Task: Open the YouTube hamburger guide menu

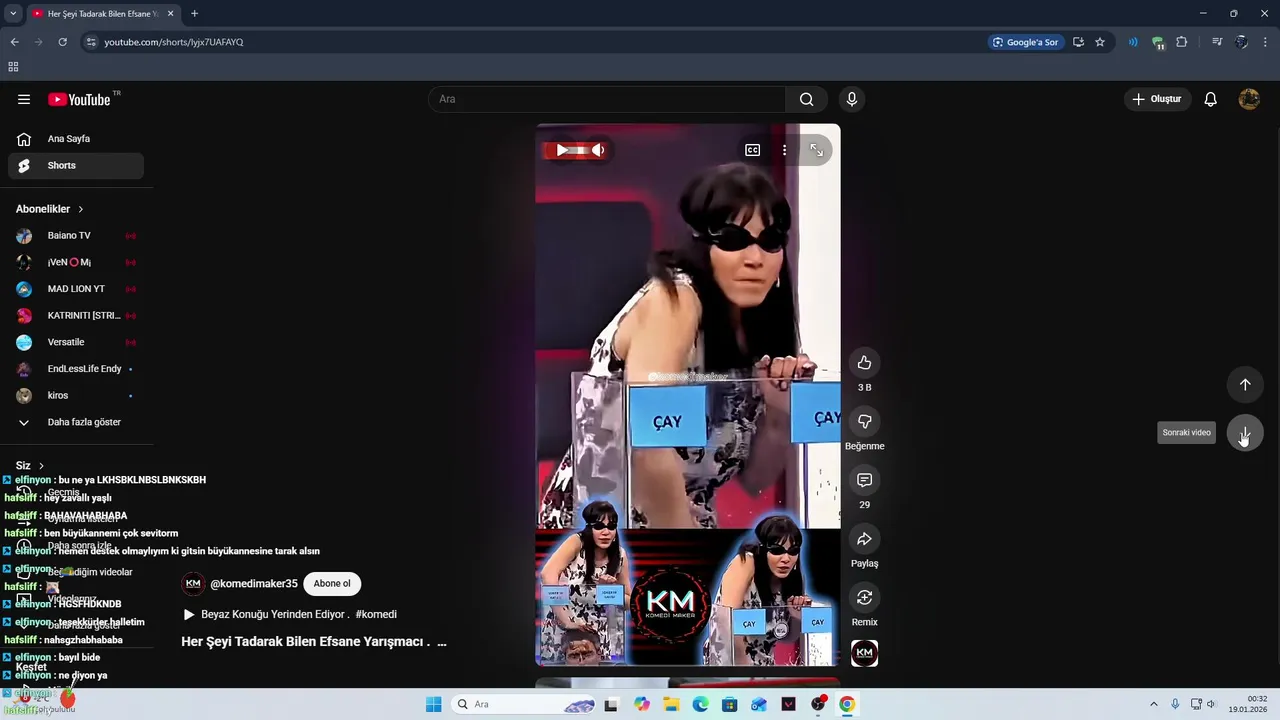Action: click(24, 99)
